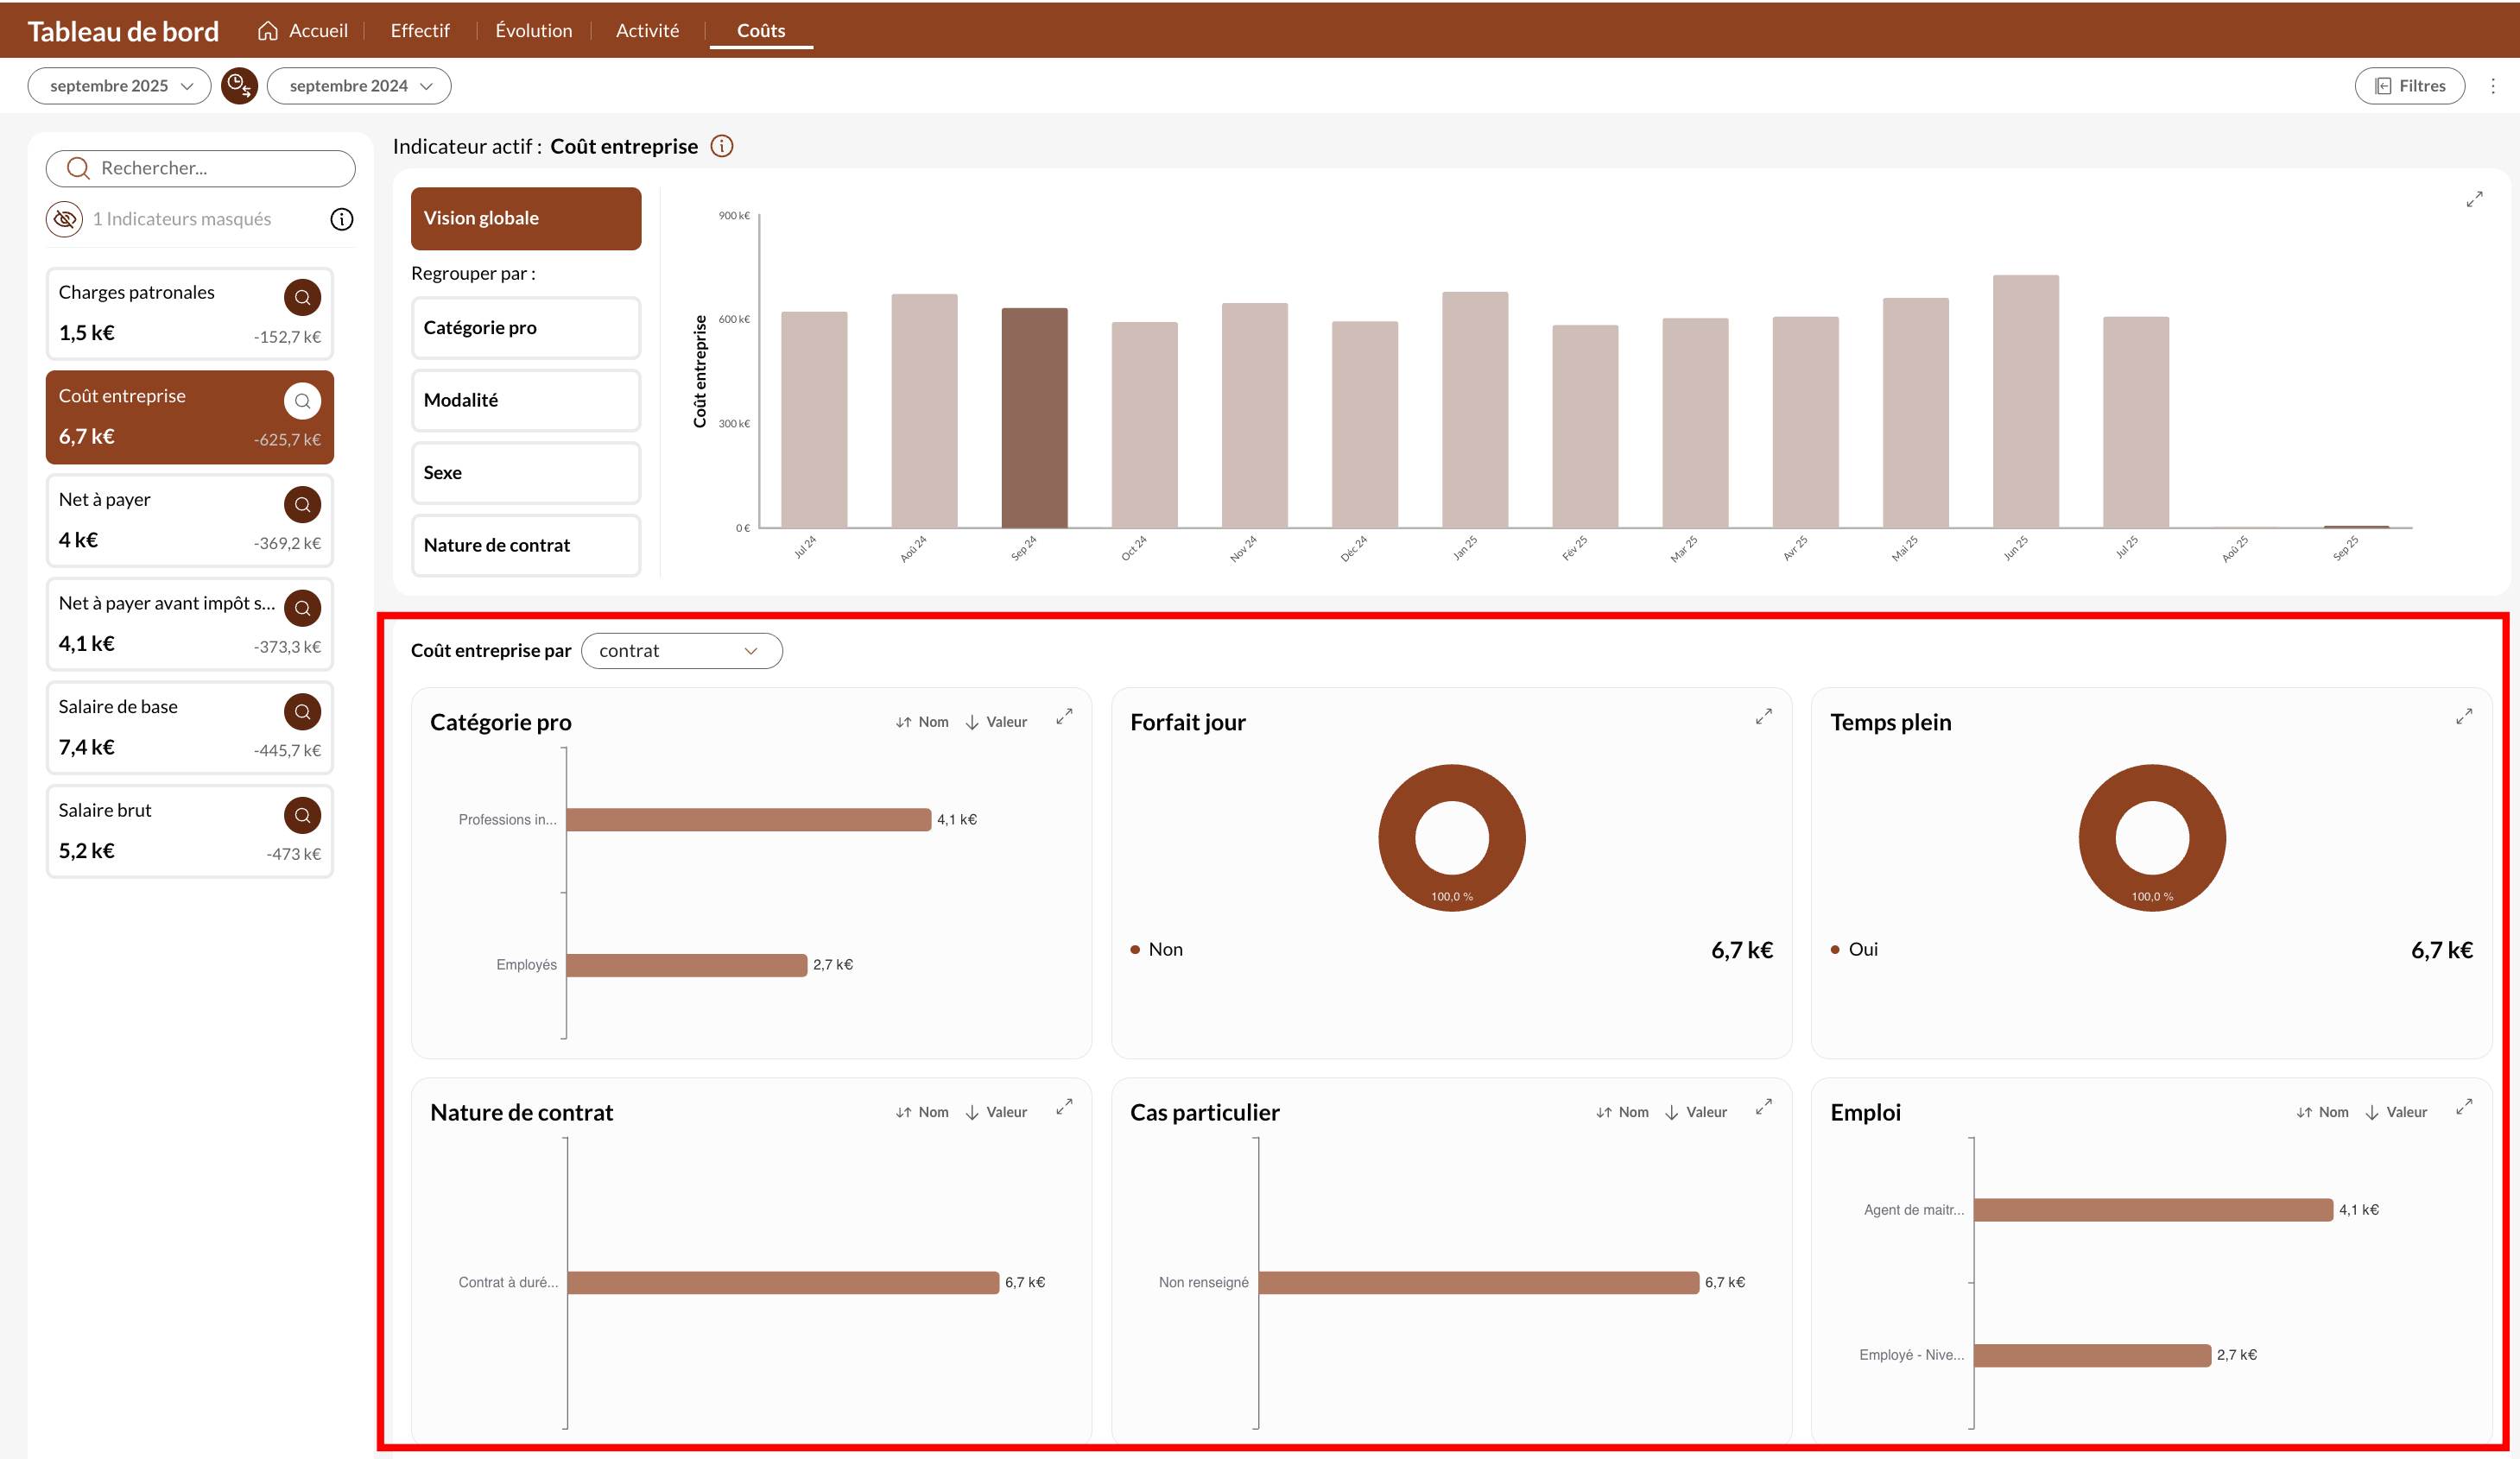
Task: Click the info icon beside Coût entreprise
Action: (721, 146)
